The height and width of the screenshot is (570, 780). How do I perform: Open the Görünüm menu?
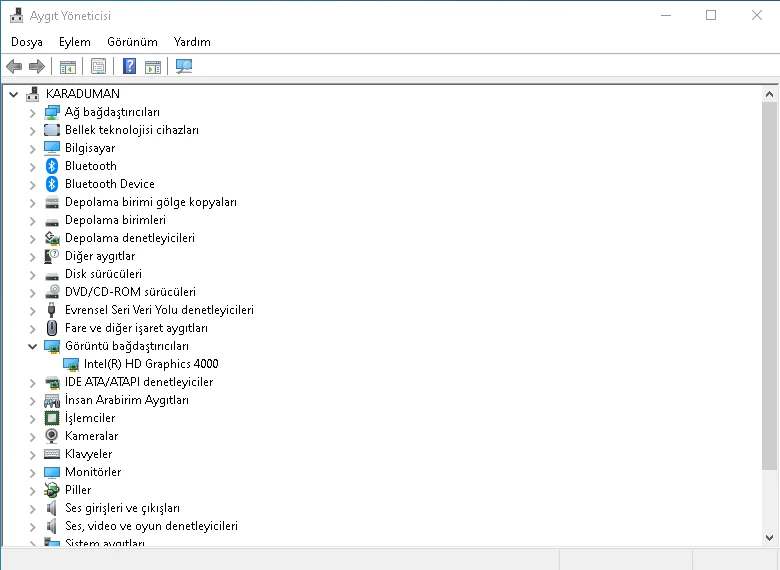pos(132,42)
